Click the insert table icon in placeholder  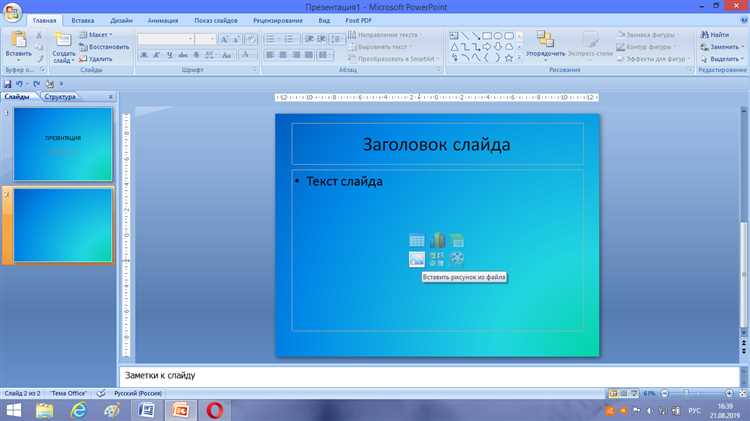tap(417, 240)
